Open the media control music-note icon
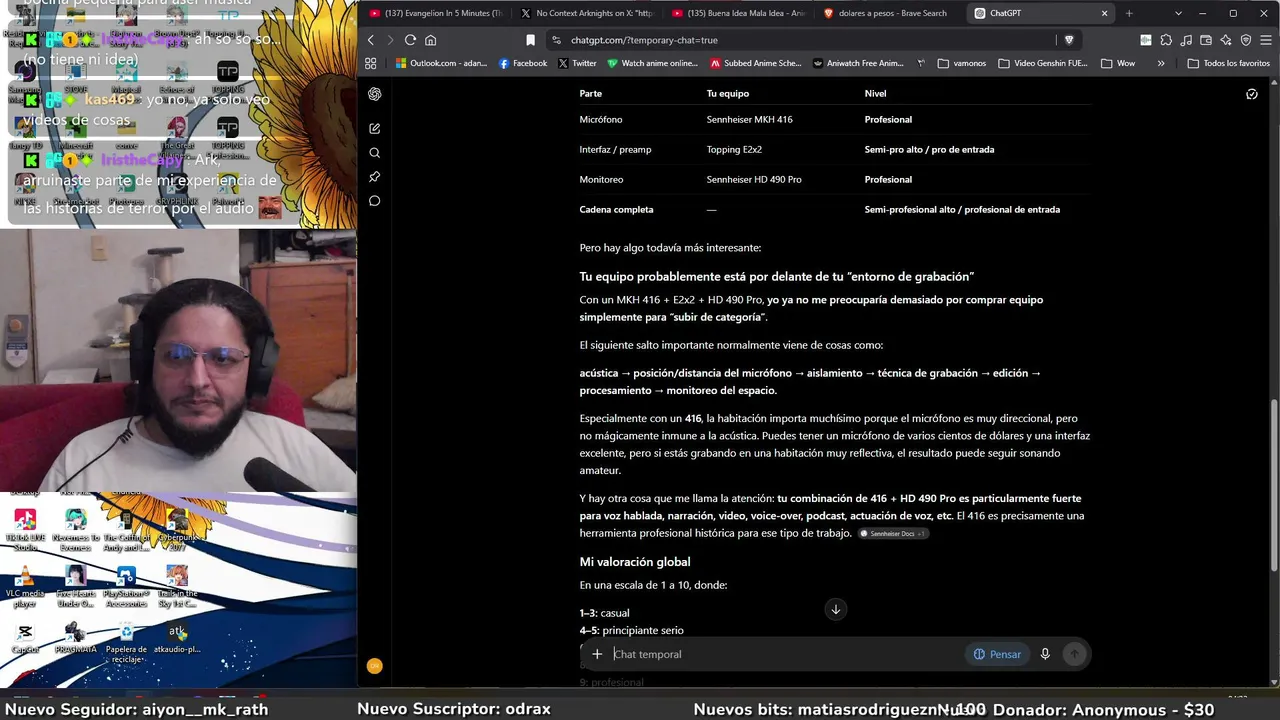The height and width of the screenshot is (720, 1280). tap(1186, 40)
